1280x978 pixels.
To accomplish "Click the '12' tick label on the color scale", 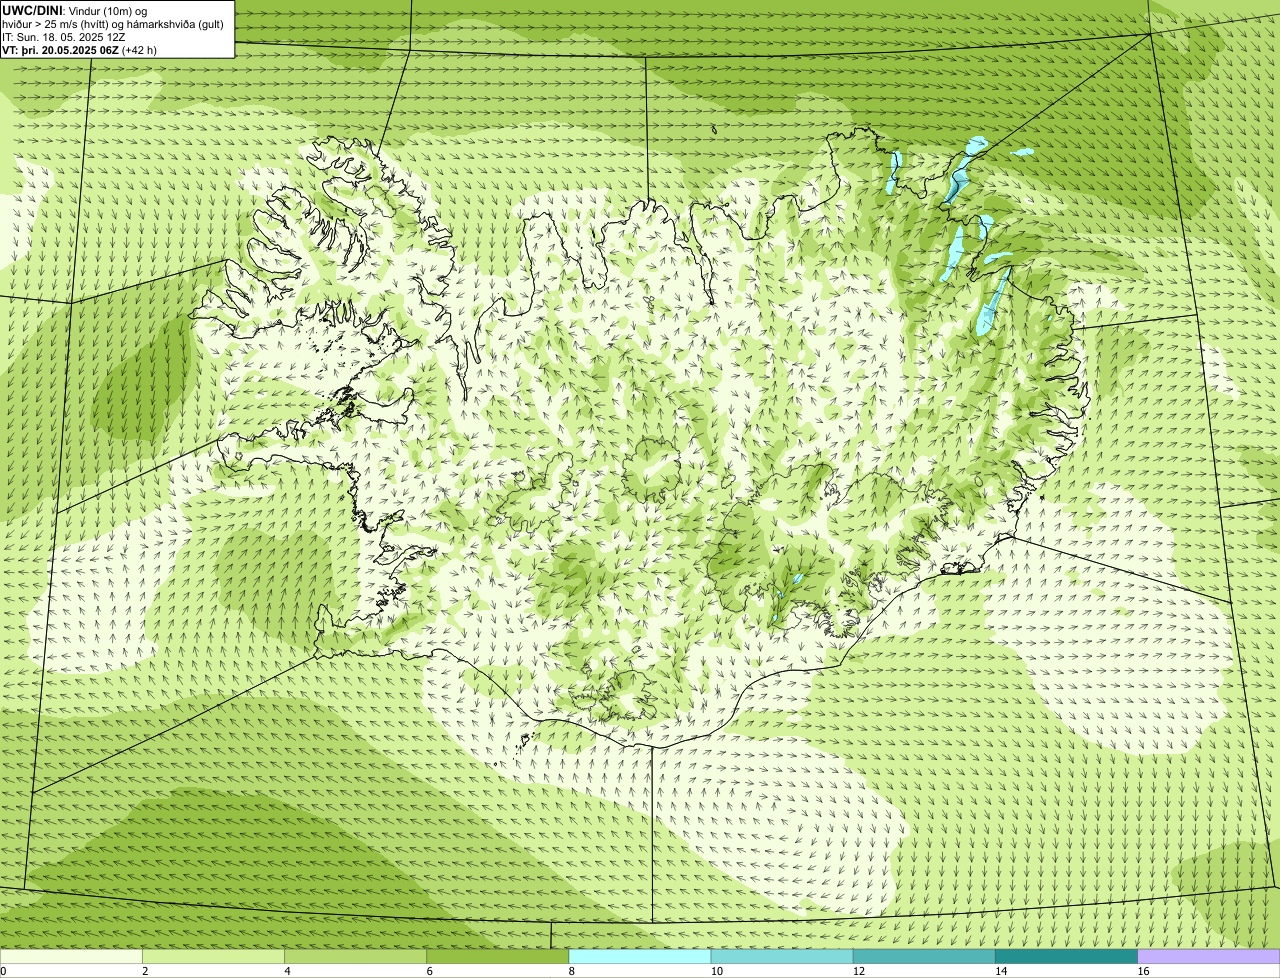I will [x=858, y=971].
